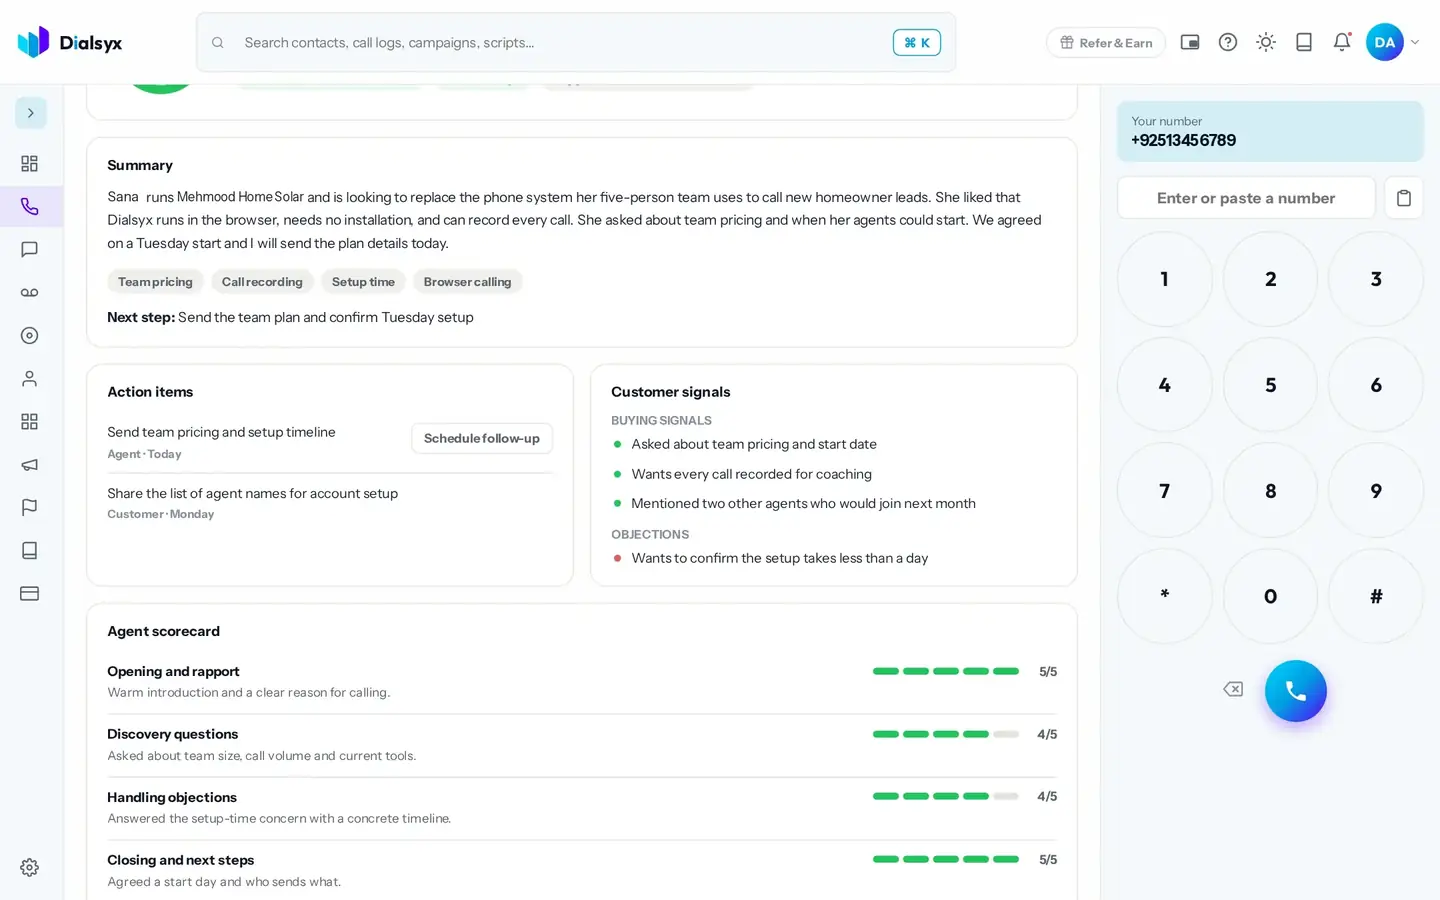The image size is (1440, 900).
Task: Dial digit 5 on the keypad
Action: (1271, 385)
